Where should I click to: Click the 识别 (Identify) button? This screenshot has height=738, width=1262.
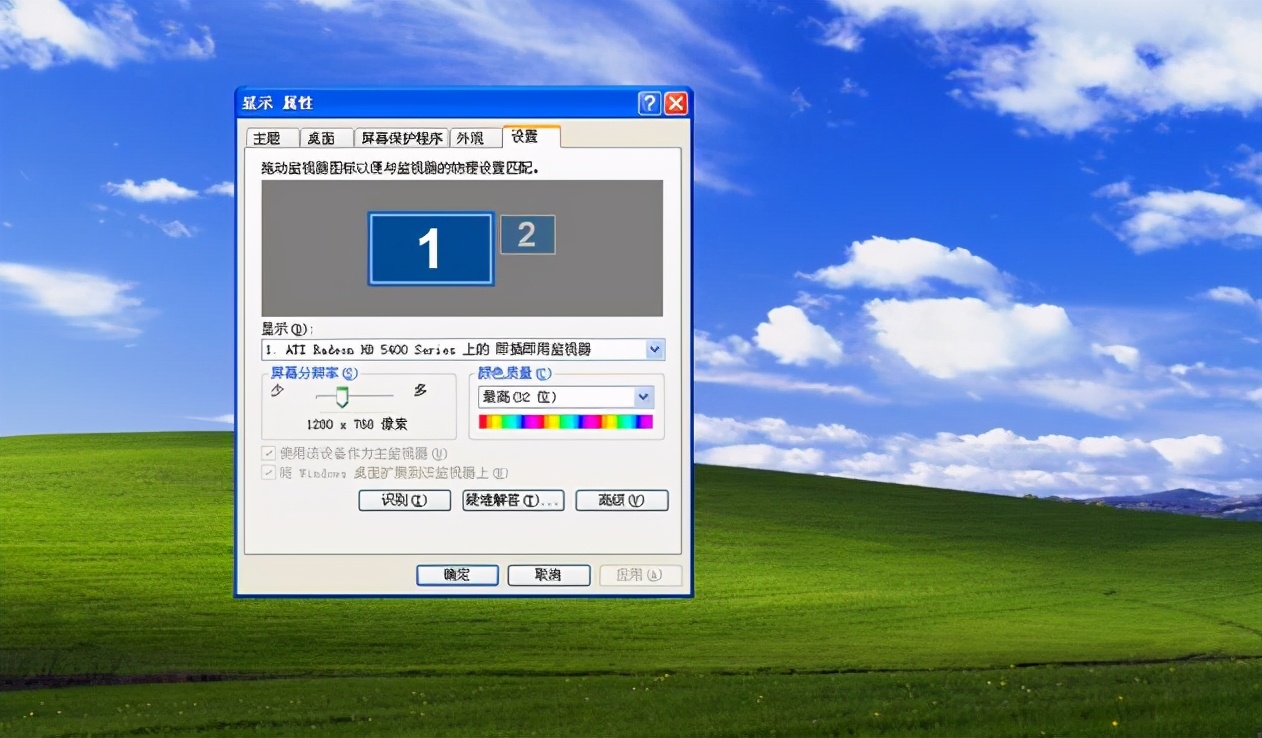[404, 500]
